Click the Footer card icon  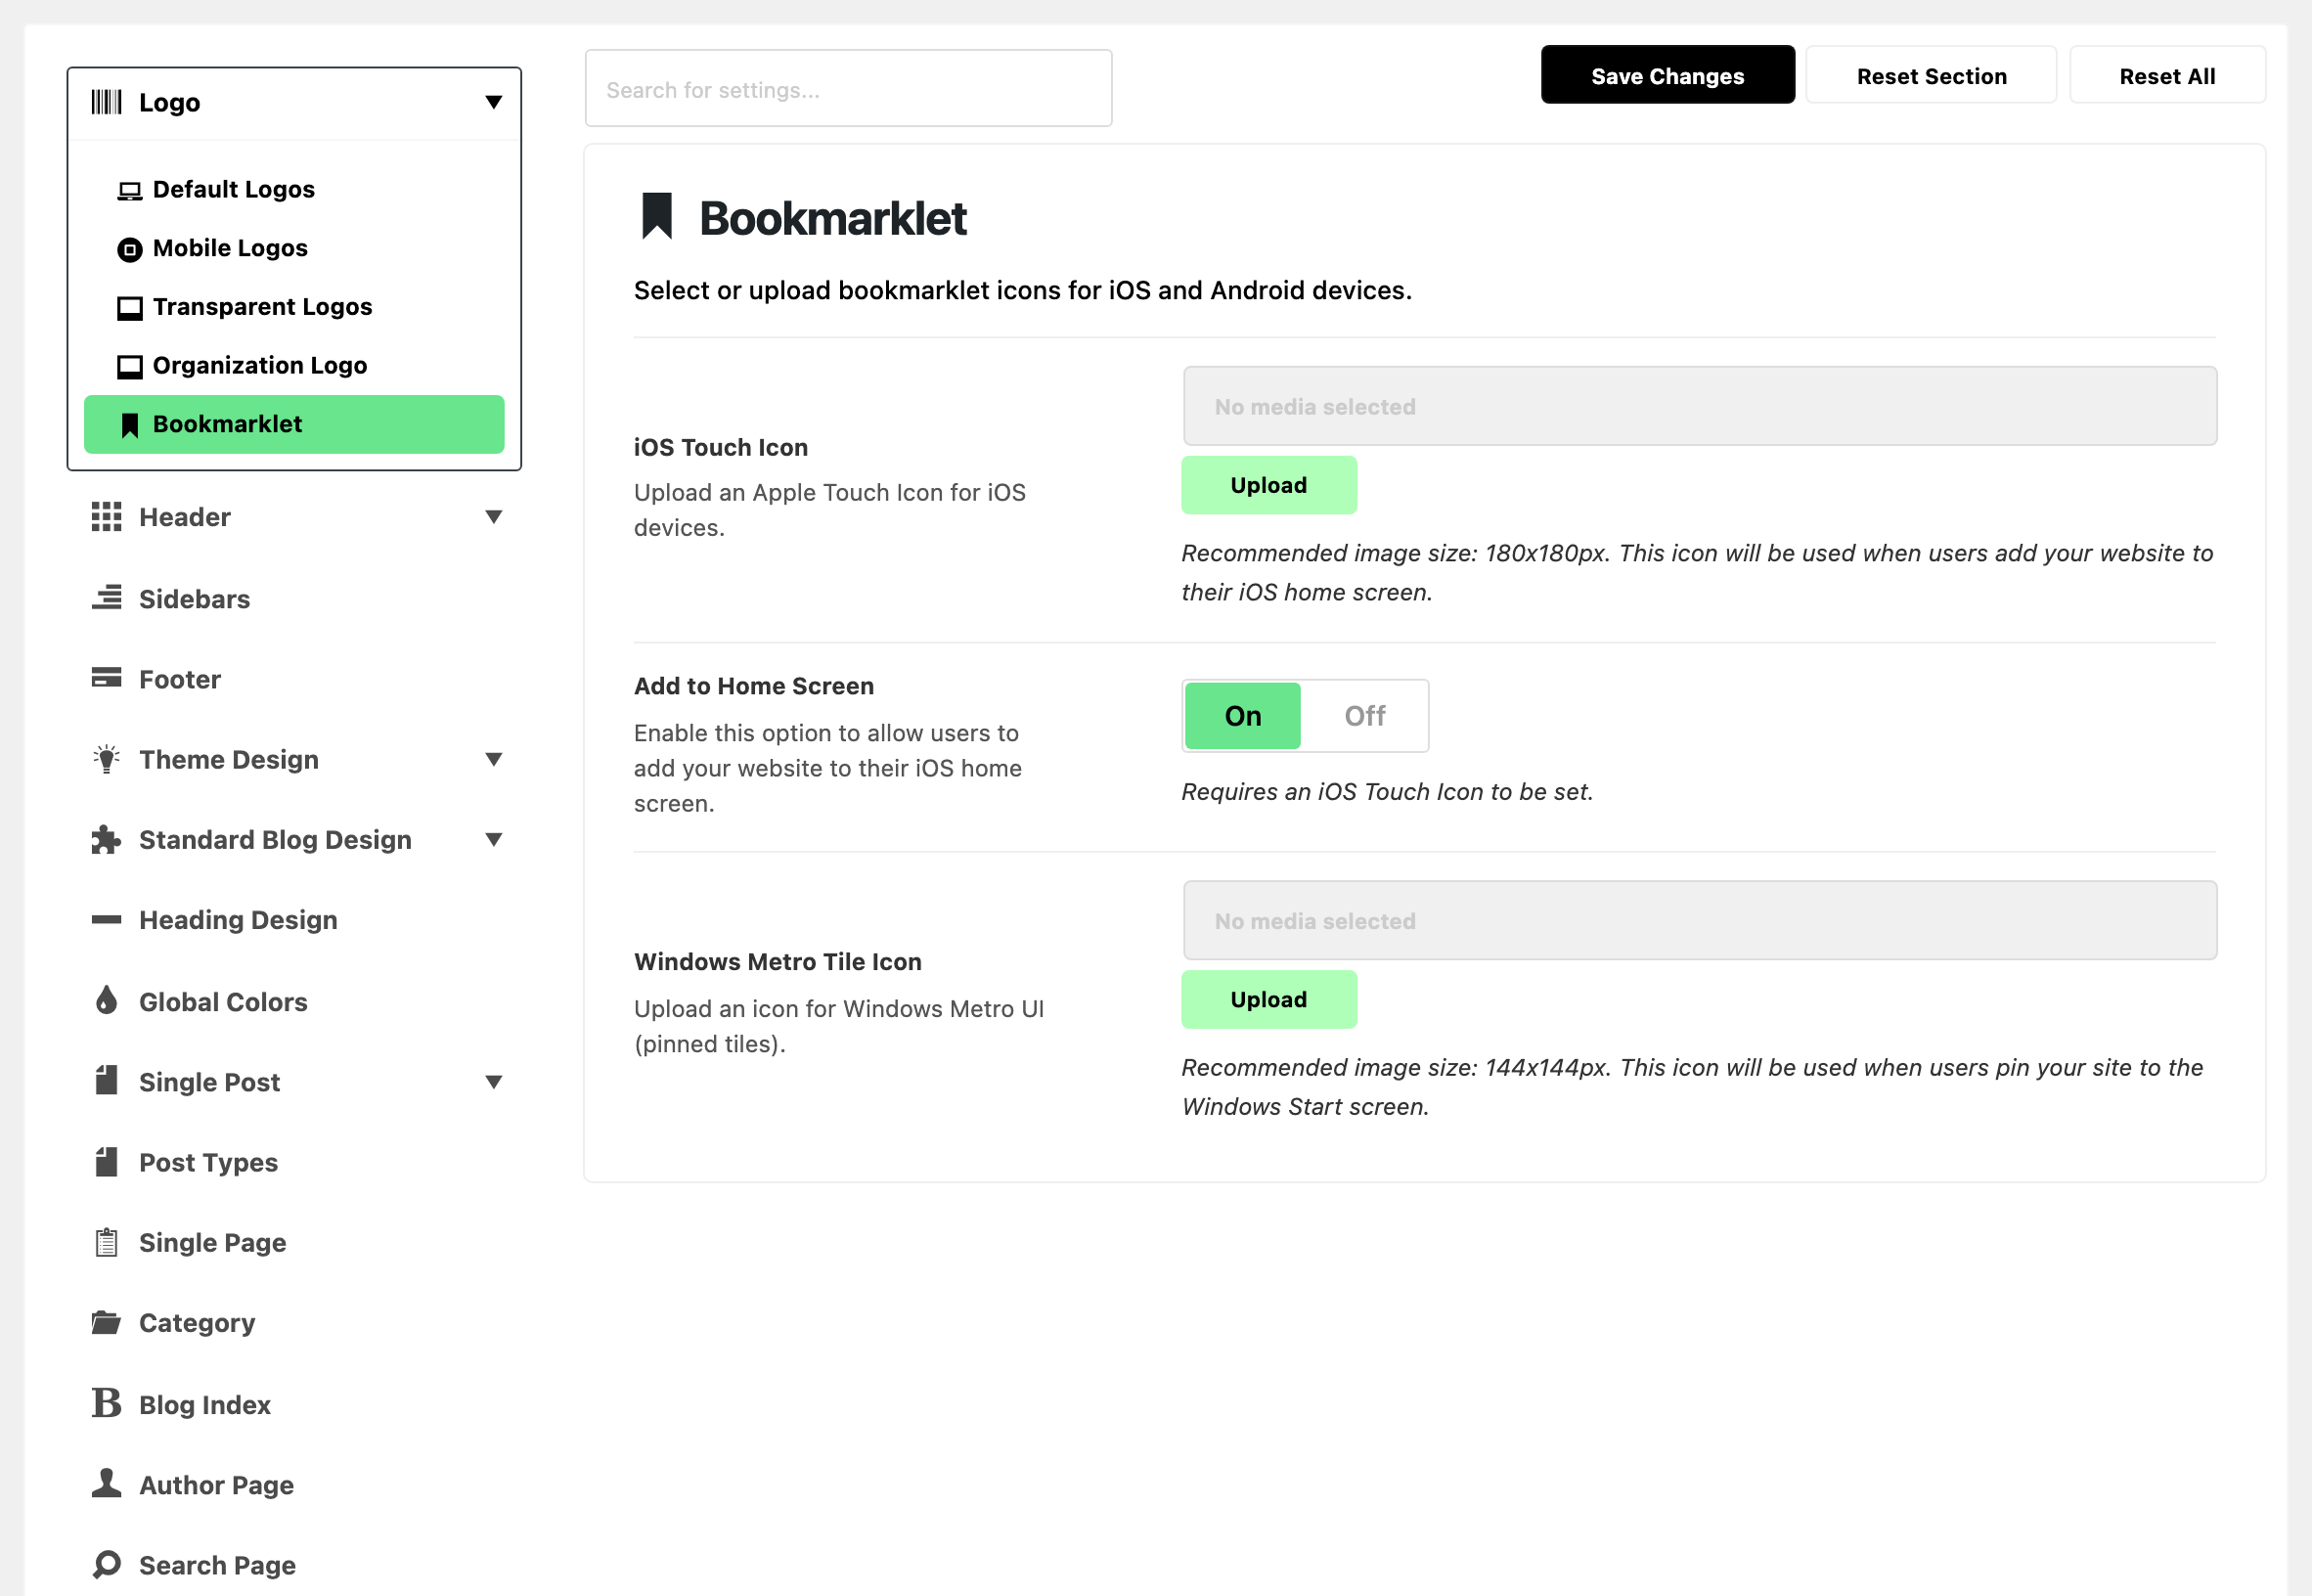[106, 678]
